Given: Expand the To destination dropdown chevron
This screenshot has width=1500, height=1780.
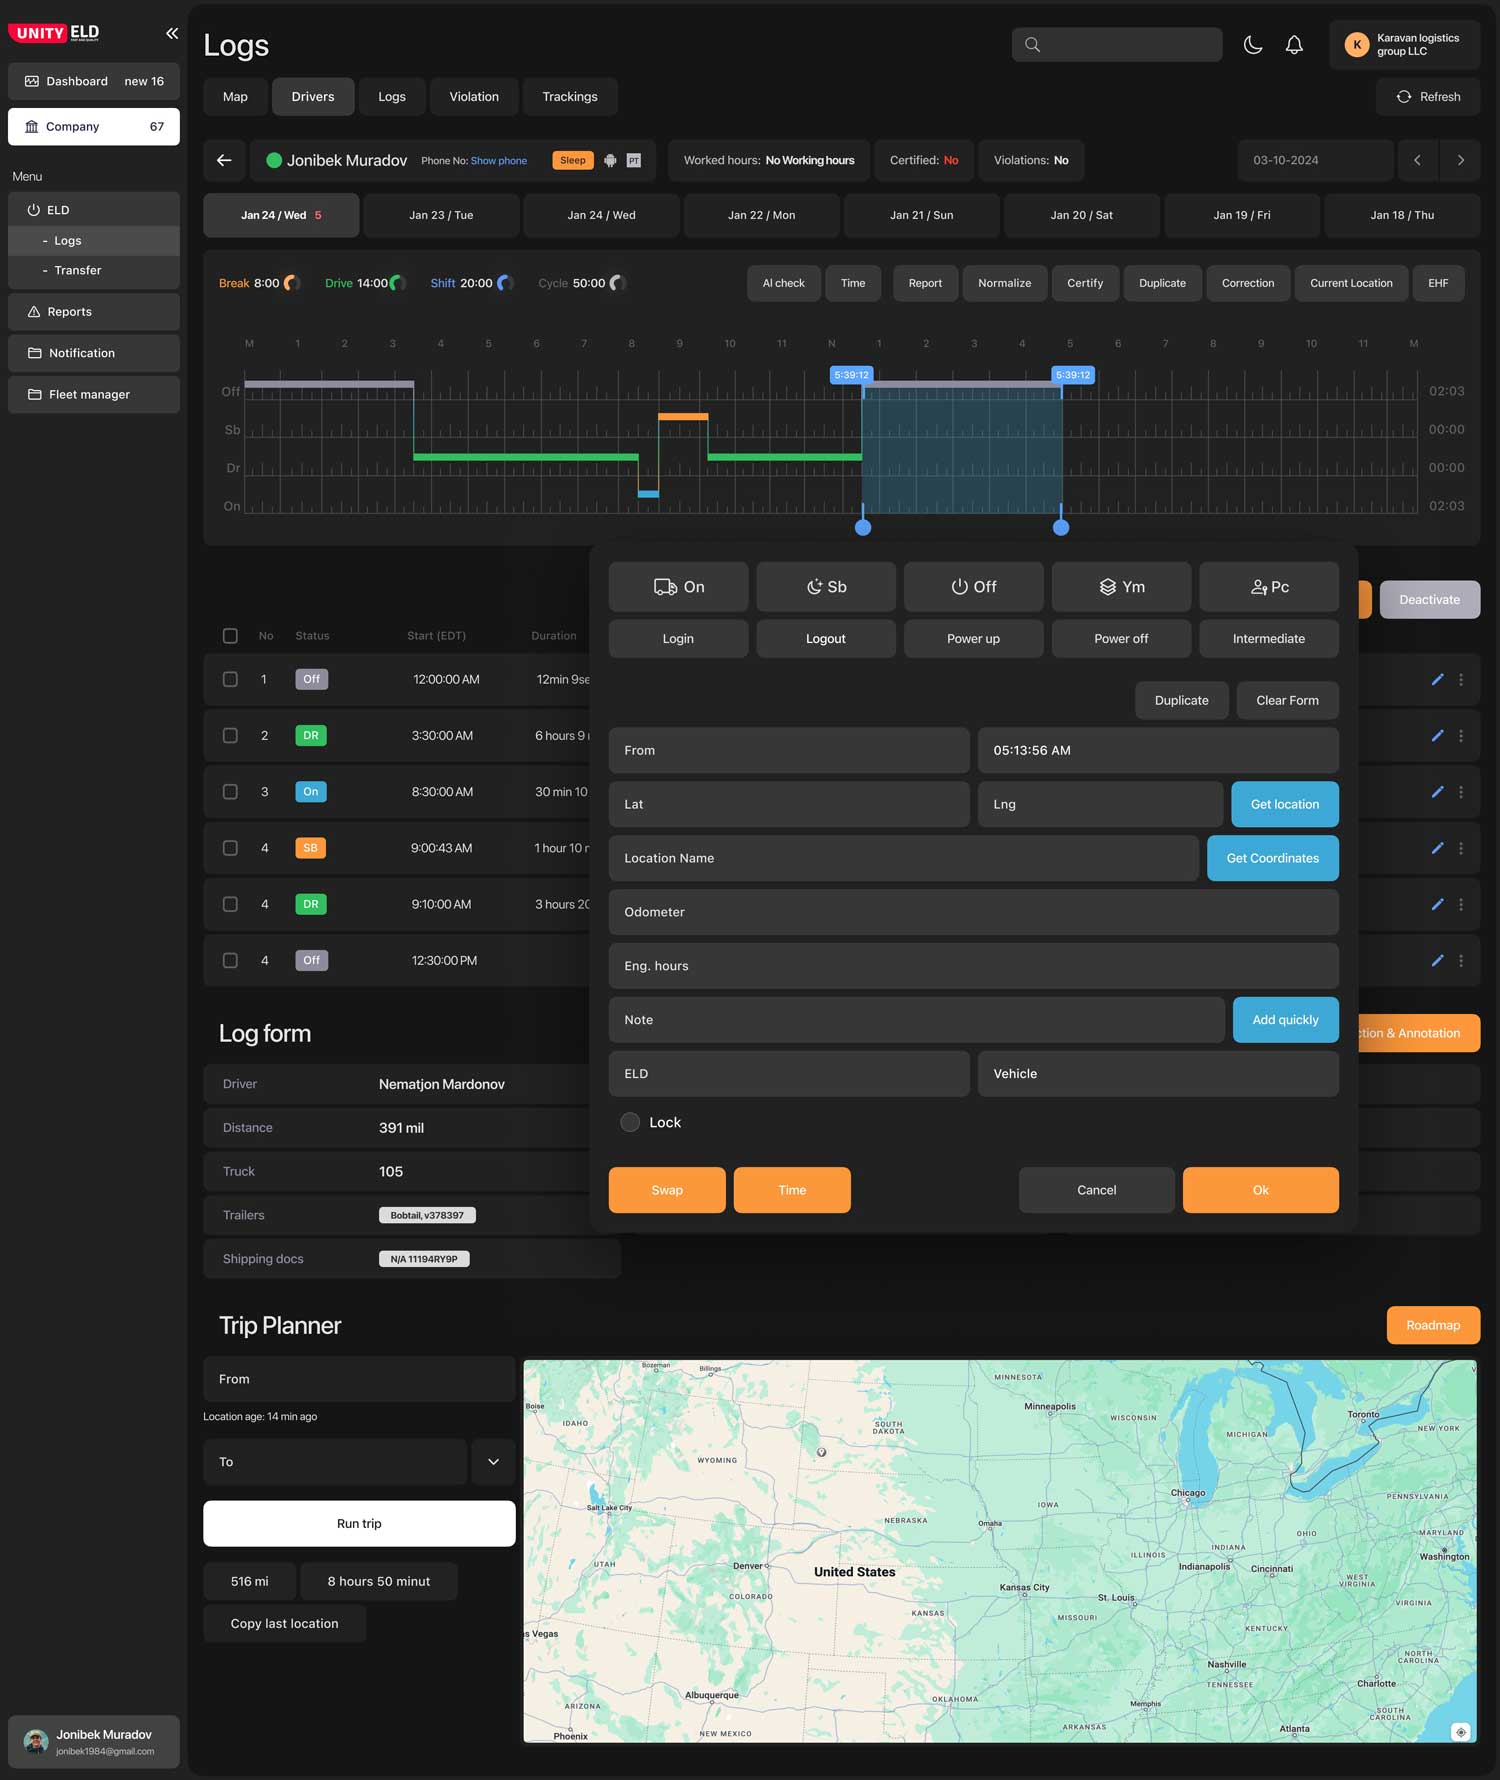Looking at the screenshot, I should pyautogui.click(x=493, y=1462).
